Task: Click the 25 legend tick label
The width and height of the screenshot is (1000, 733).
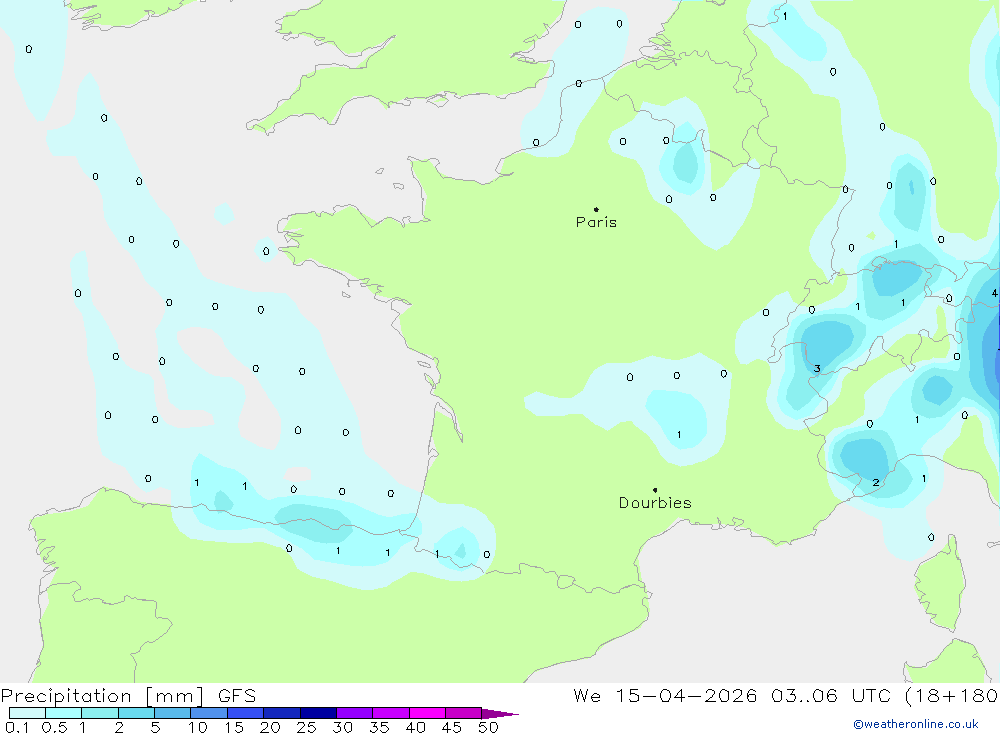Action: (x=306, y=727)
